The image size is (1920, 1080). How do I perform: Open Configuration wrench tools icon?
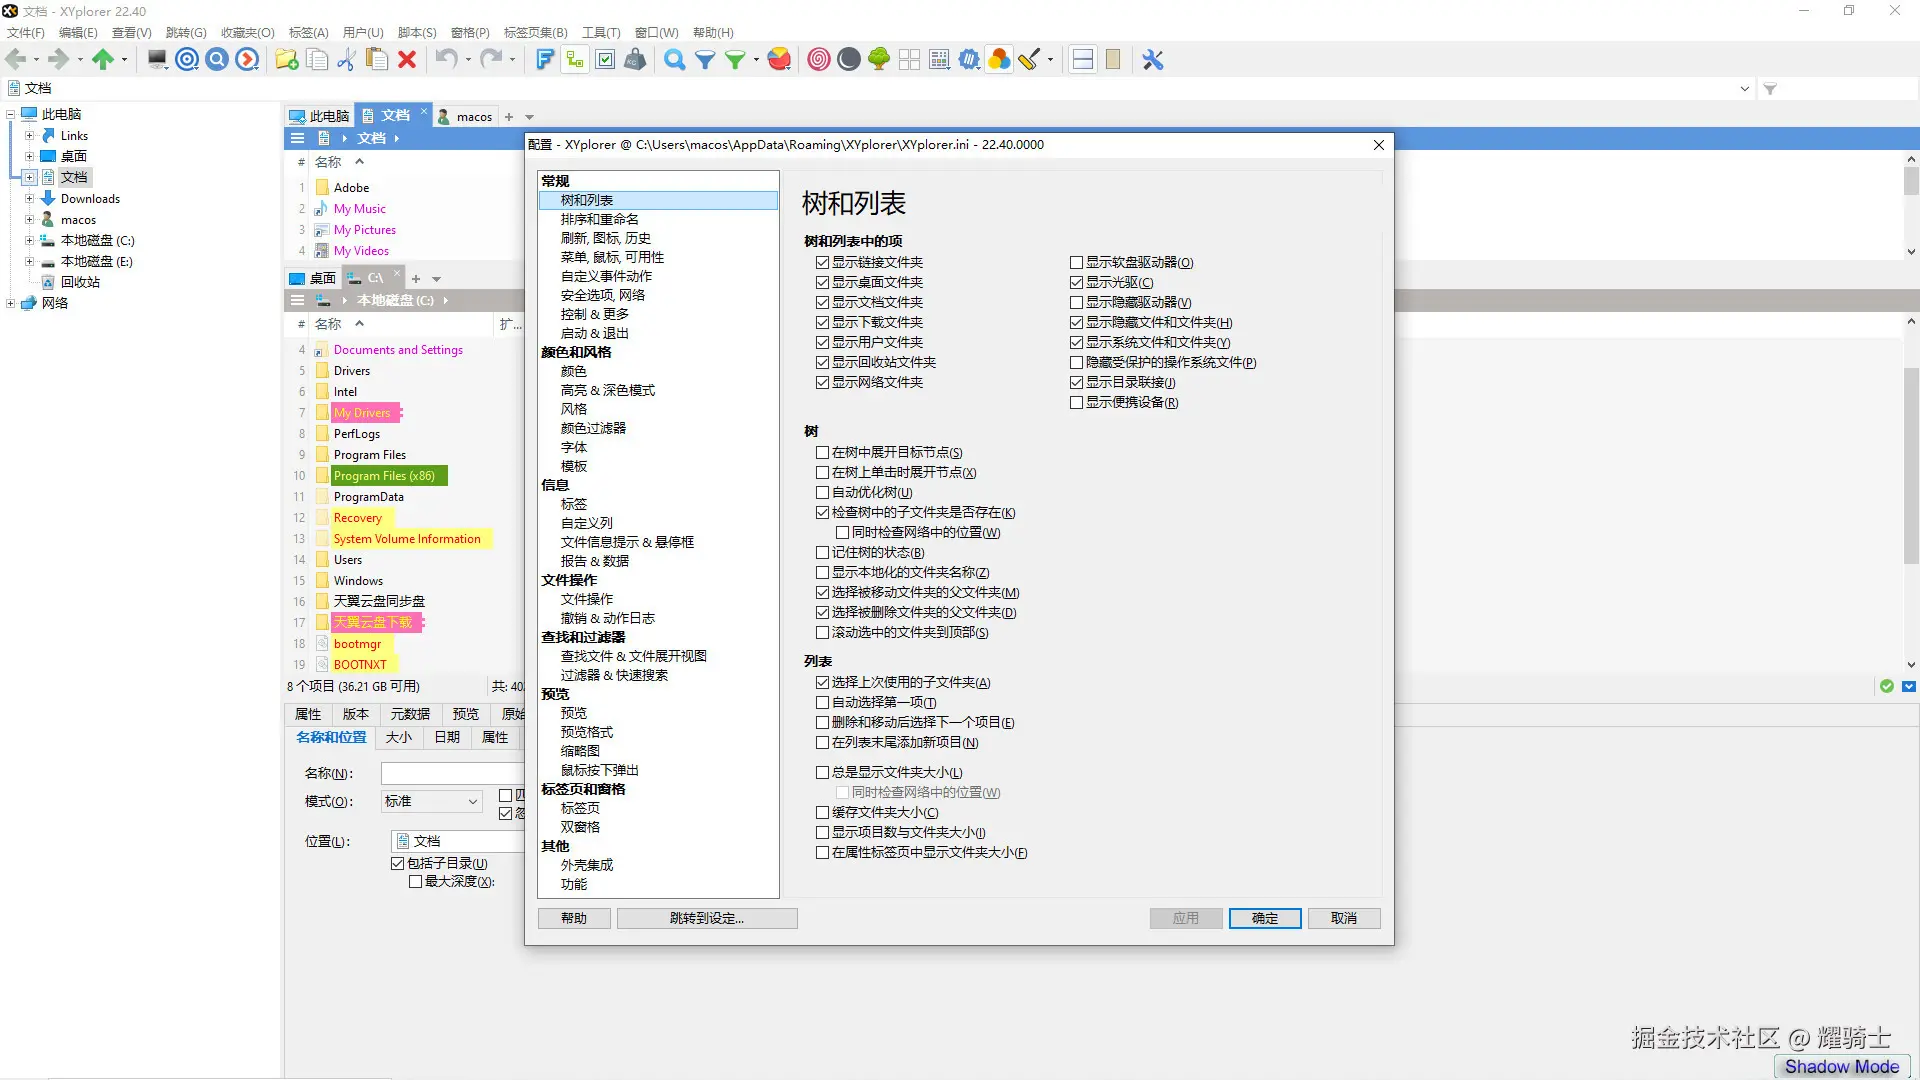(1153, 60)
